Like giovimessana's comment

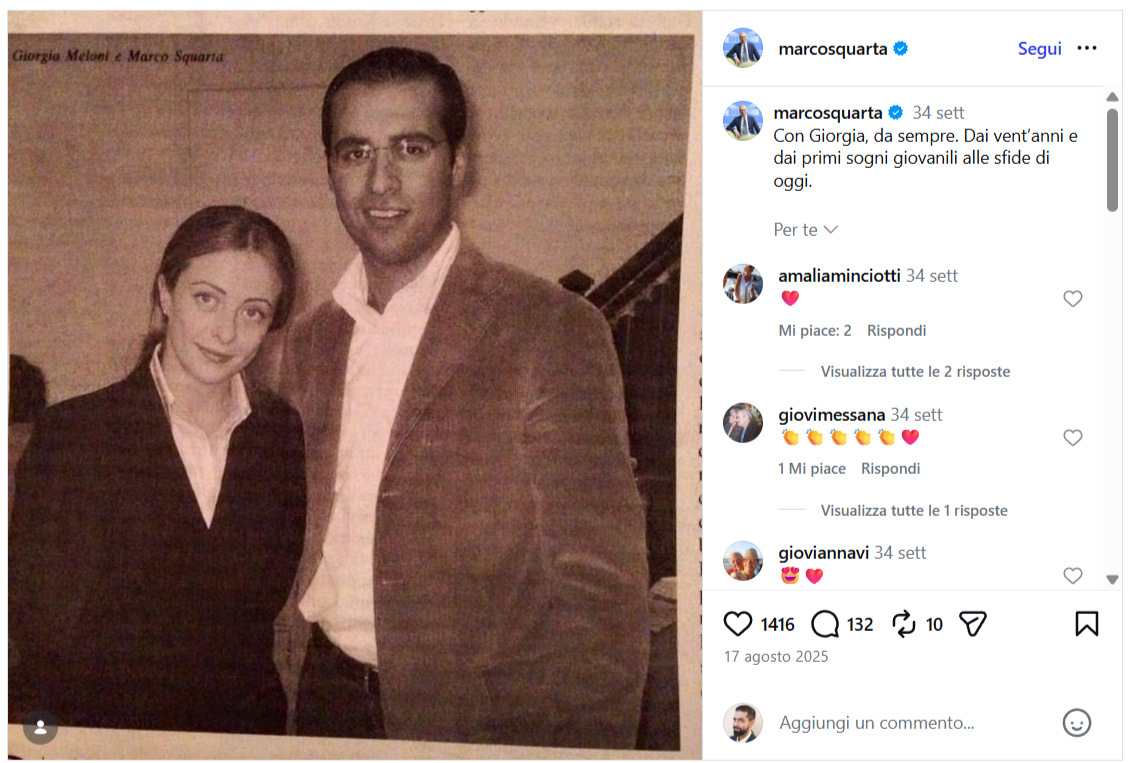[x=1072, y=437]
